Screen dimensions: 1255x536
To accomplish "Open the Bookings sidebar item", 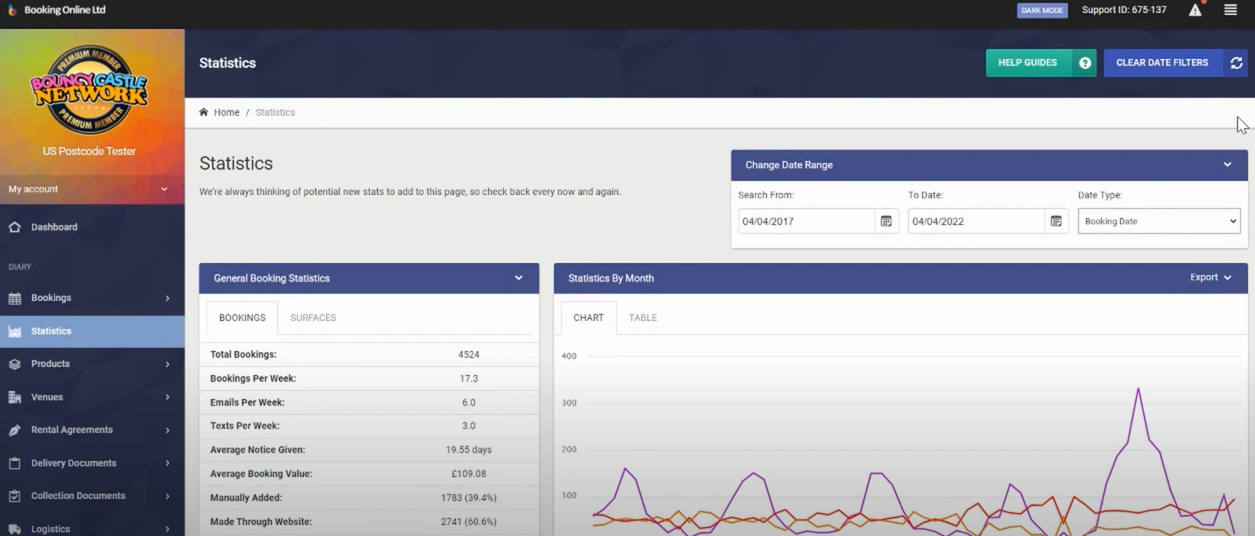I will click(92, 298).
